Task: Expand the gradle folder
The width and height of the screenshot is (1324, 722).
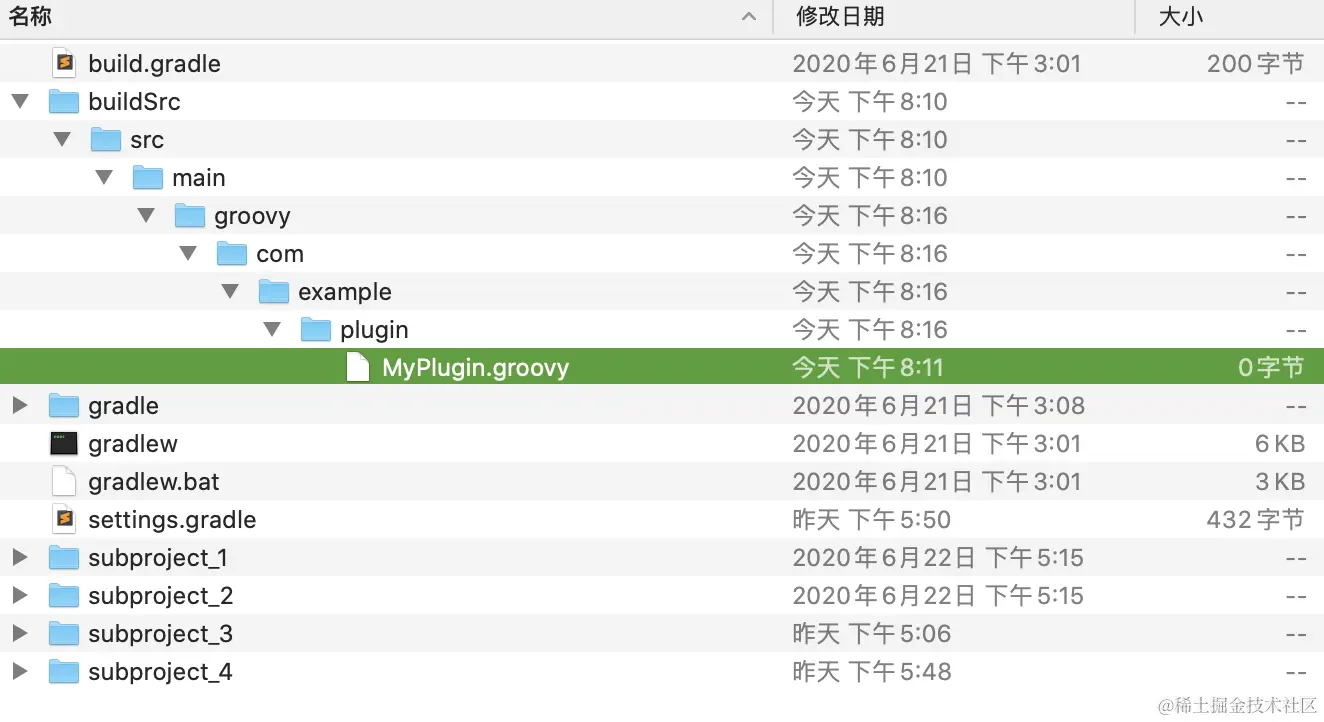Action: click(20, 405)
